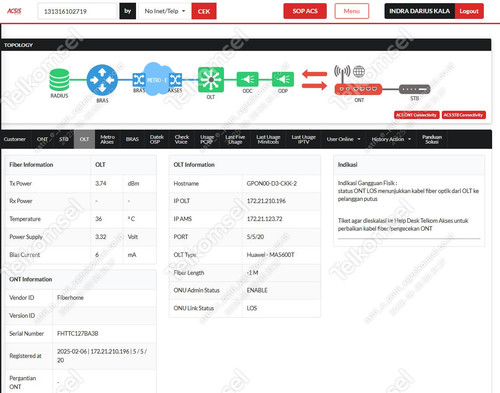500x393 pixels.
Task: Select the green OLT node icon
Action: 211,80
